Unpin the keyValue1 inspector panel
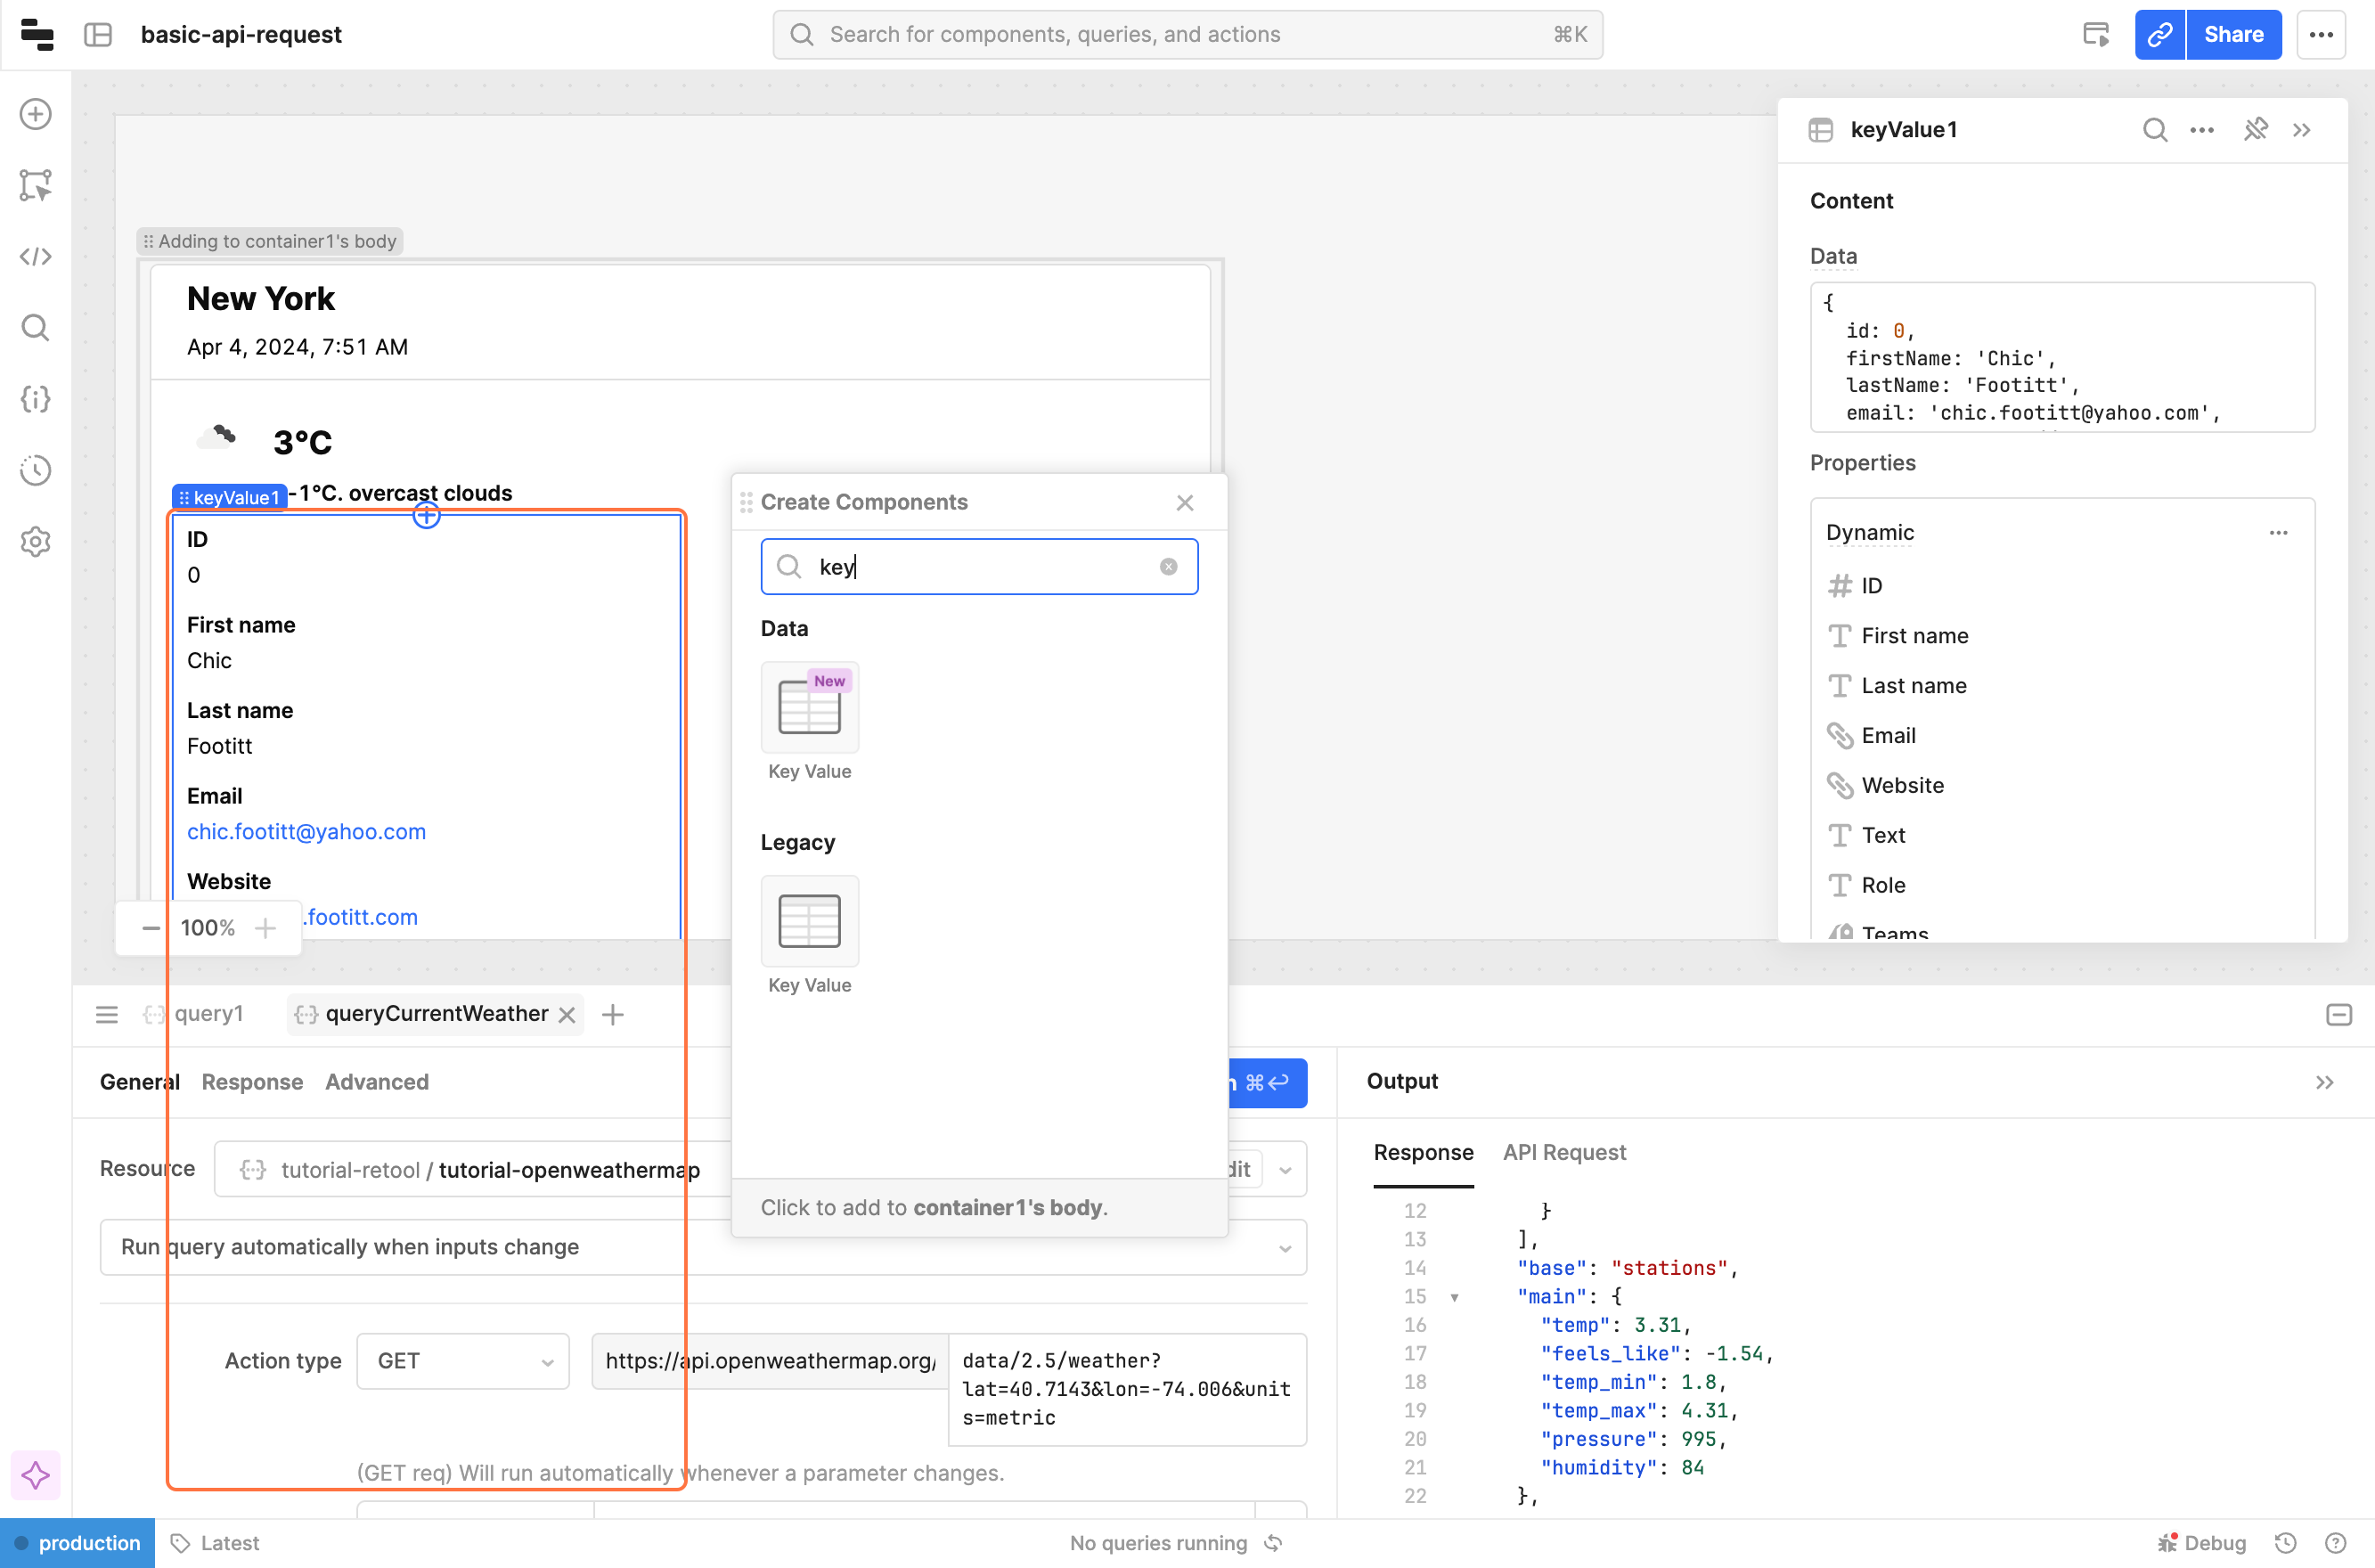Viewport: 2375px width, 1568px height. pos(2255,130)
